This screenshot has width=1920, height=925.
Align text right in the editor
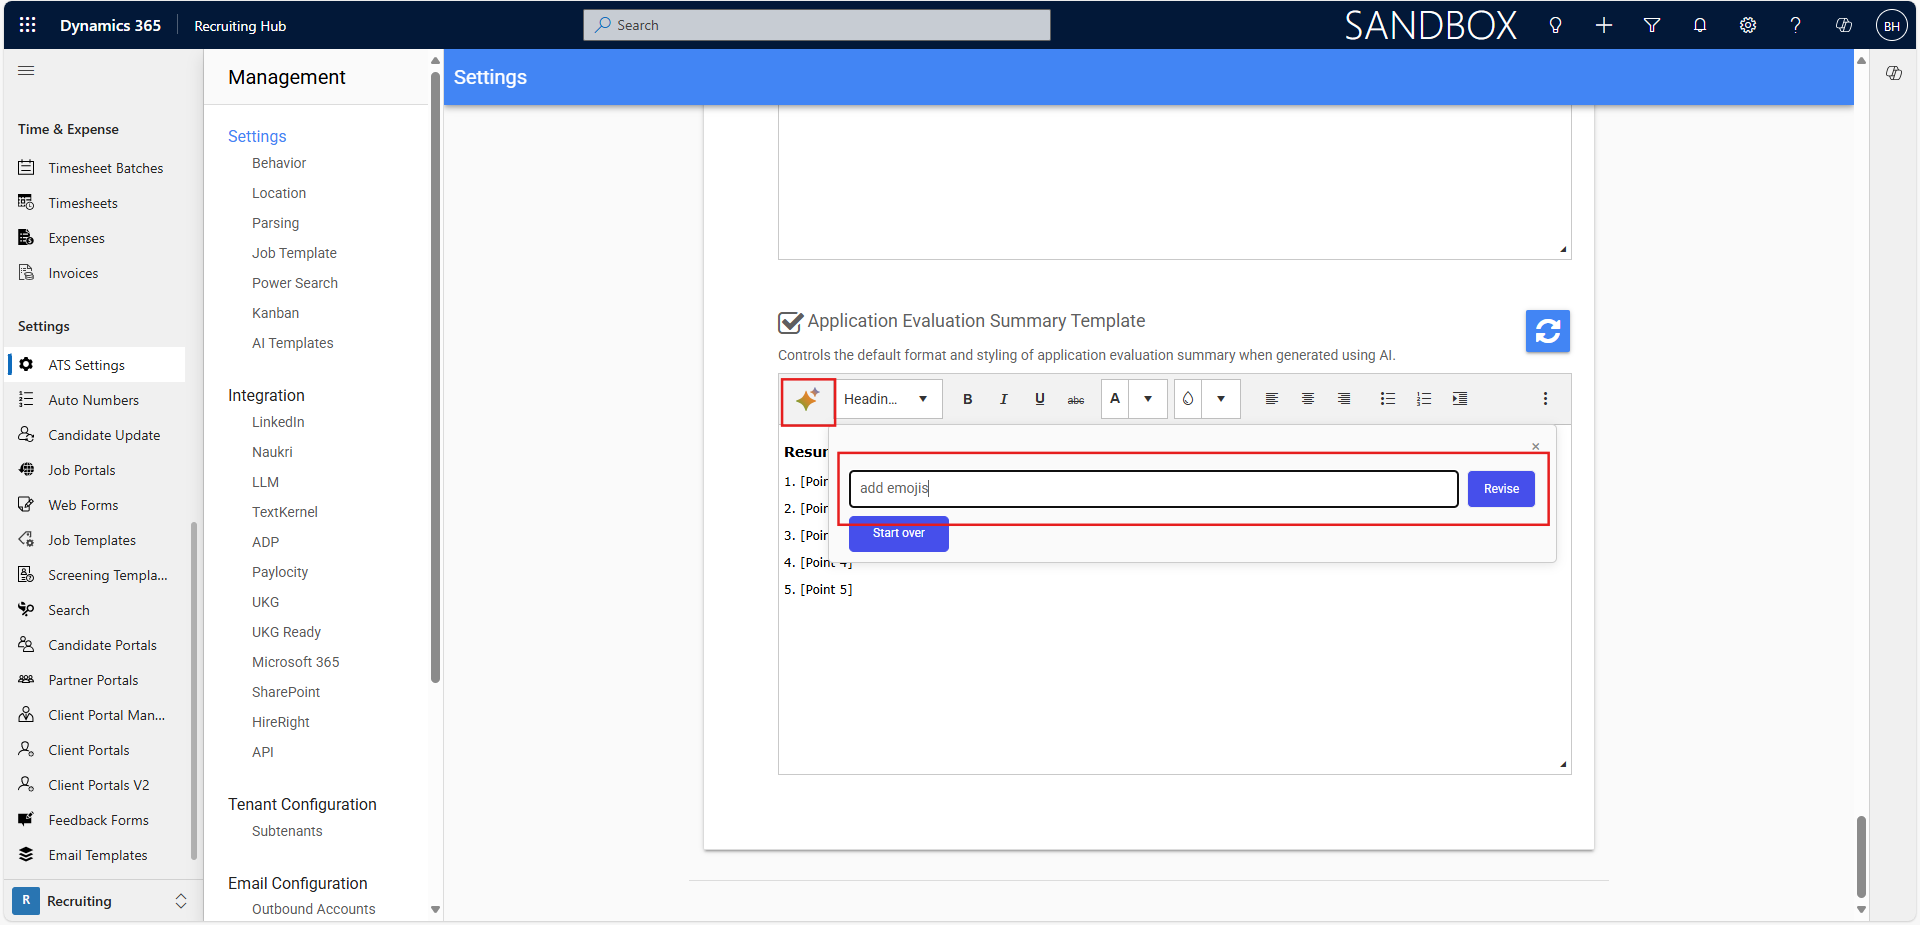[1343, 399]
